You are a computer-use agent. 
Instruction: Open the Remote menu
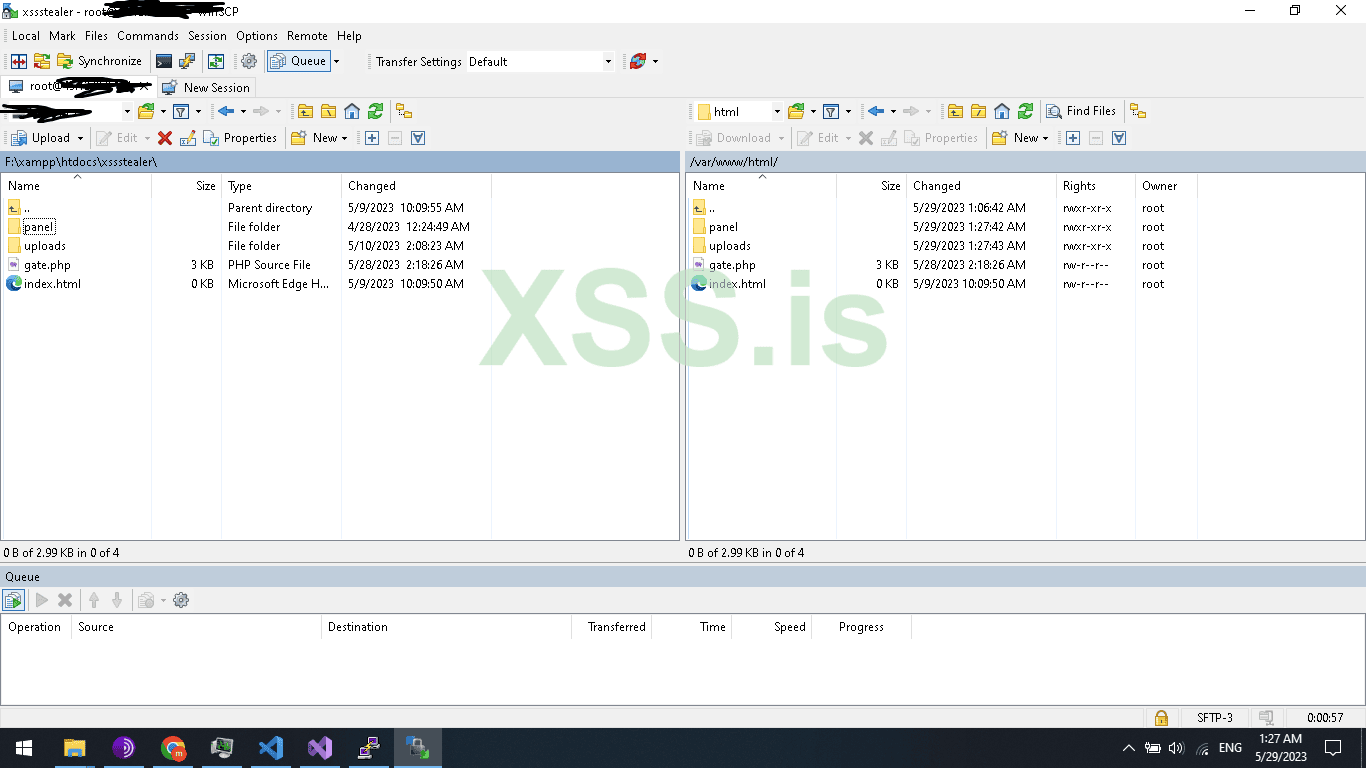(x=307, y=36)
